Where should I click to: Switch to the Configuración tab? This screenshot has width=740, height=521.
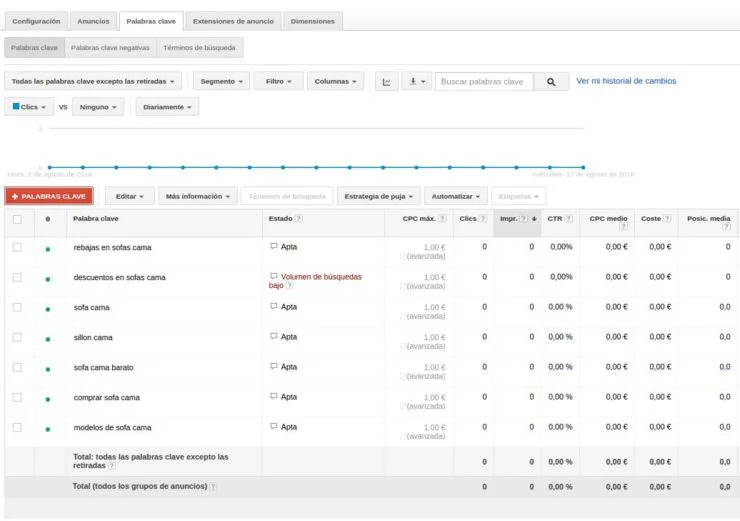point(36,21)
